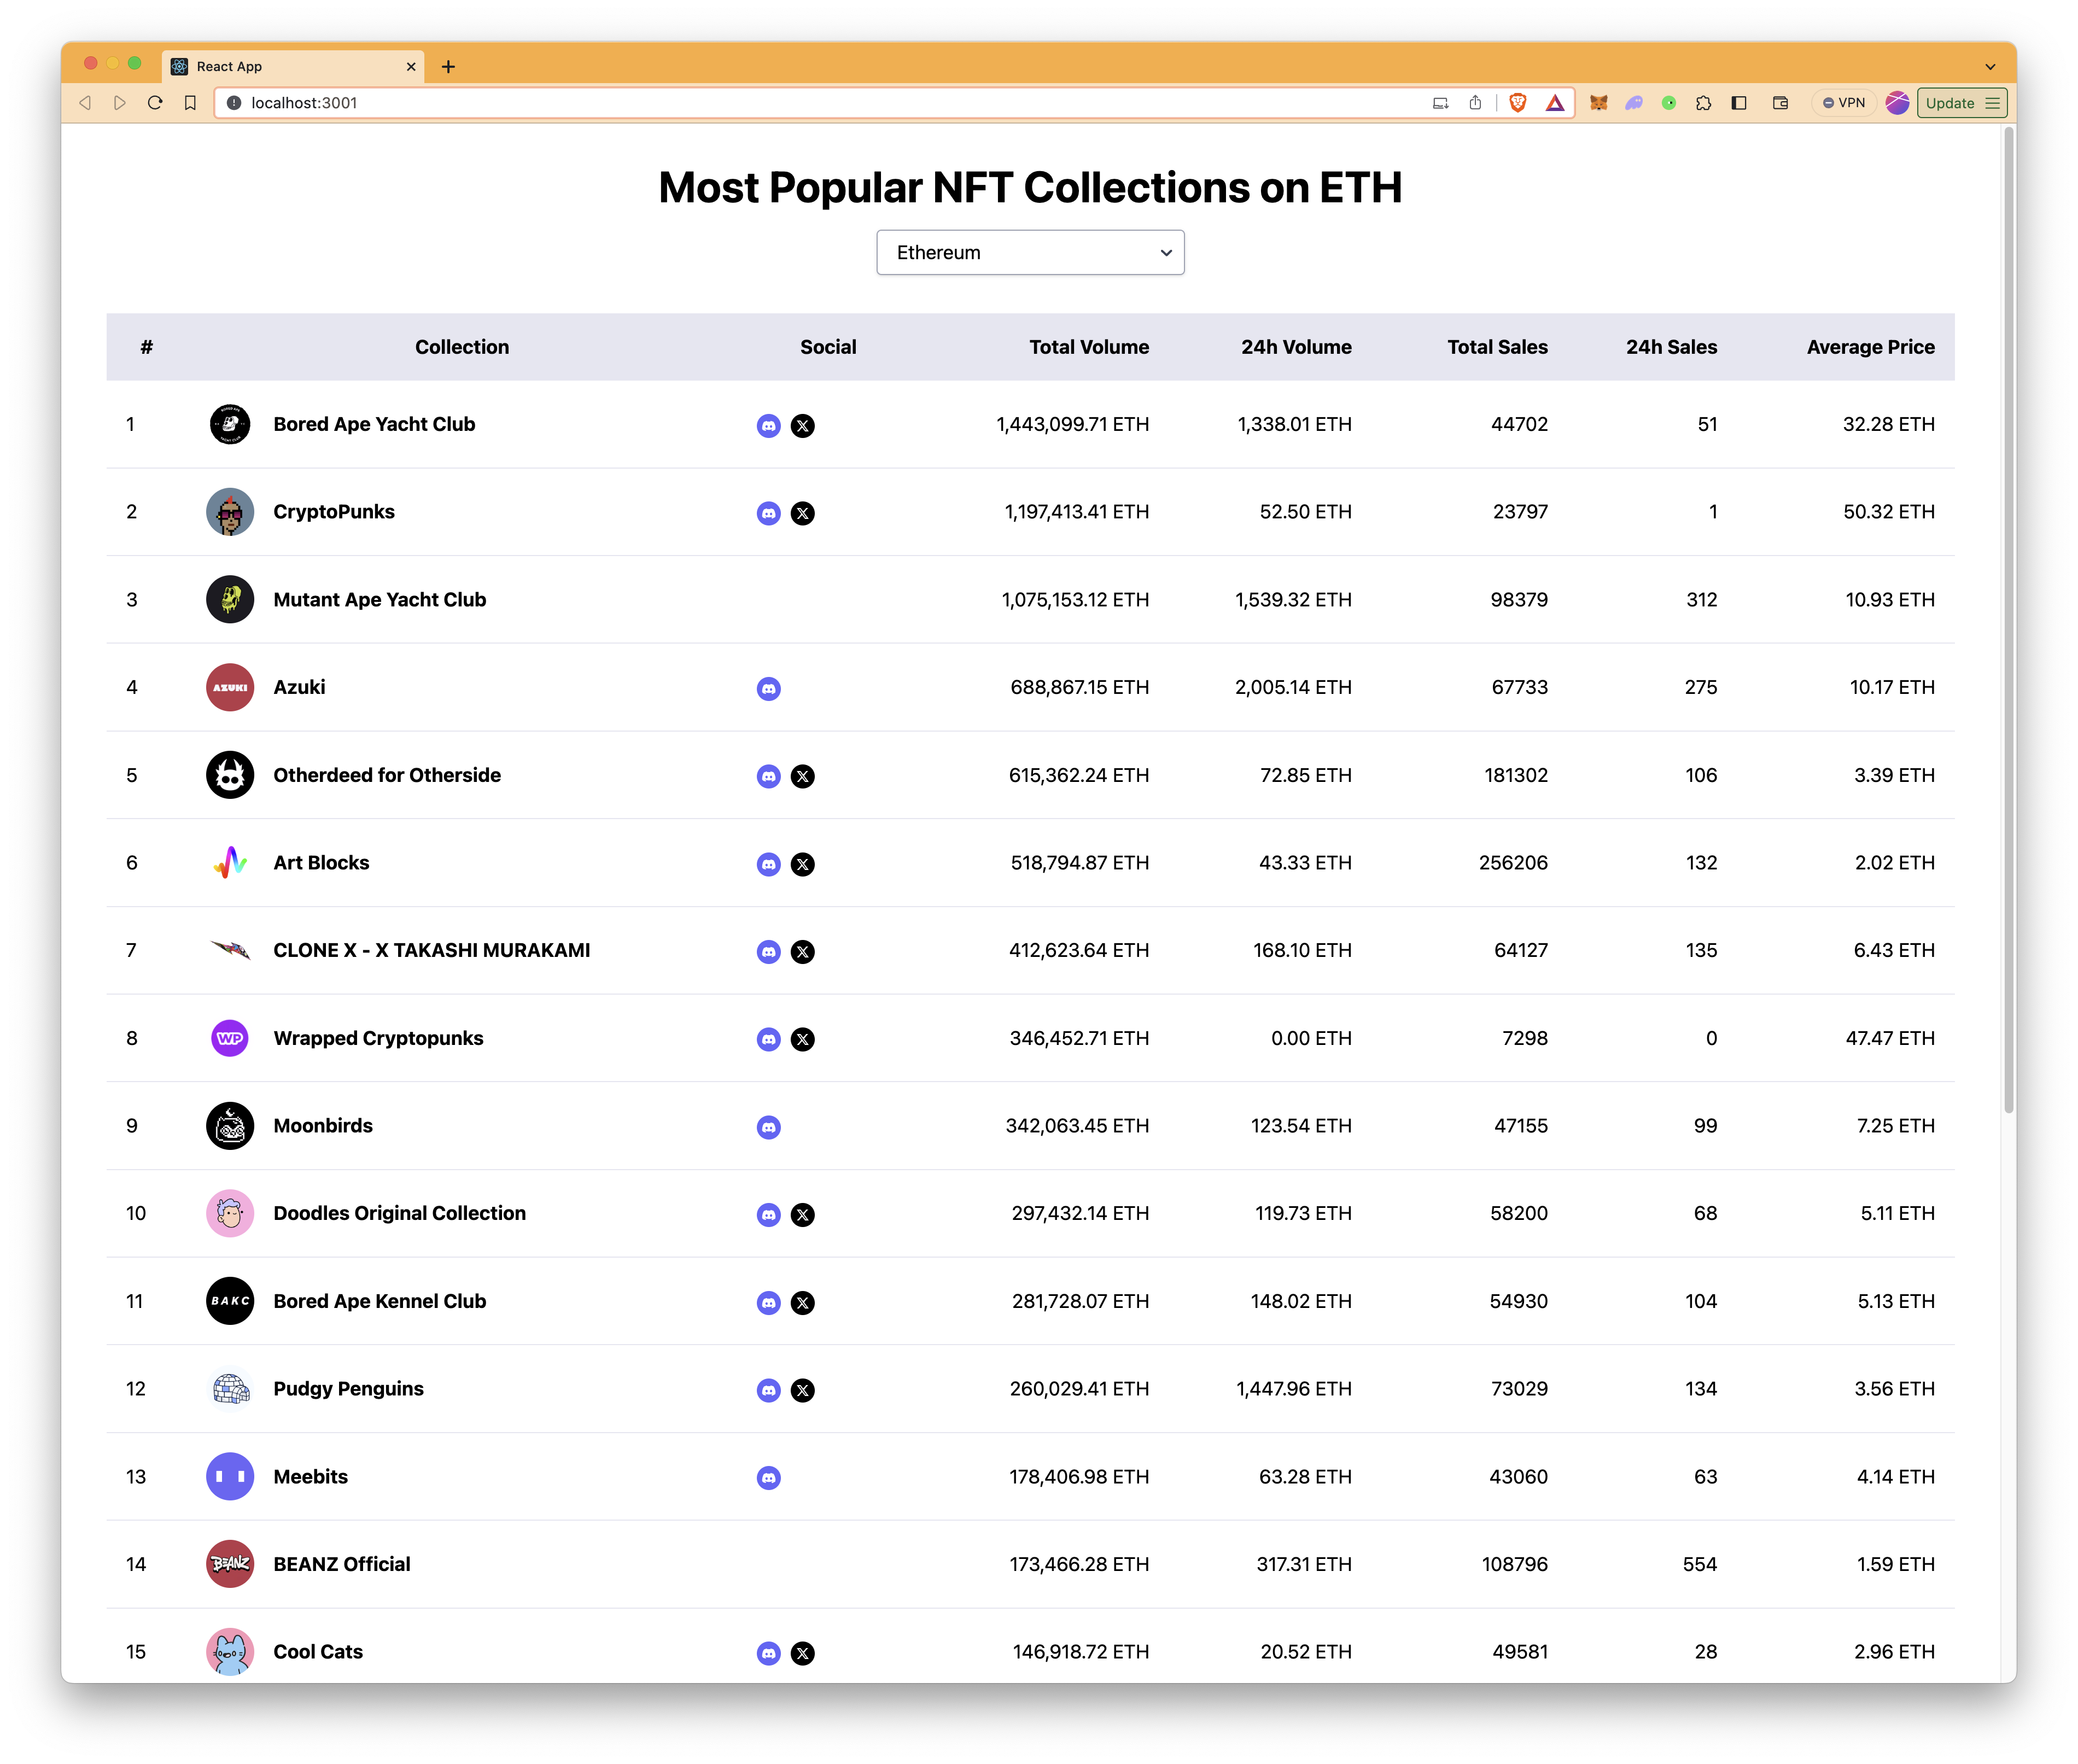This screenshot has height=1764, width=2078.
Task: Click Pudgy Penguins X icon
Action: tap(802, 1390)
